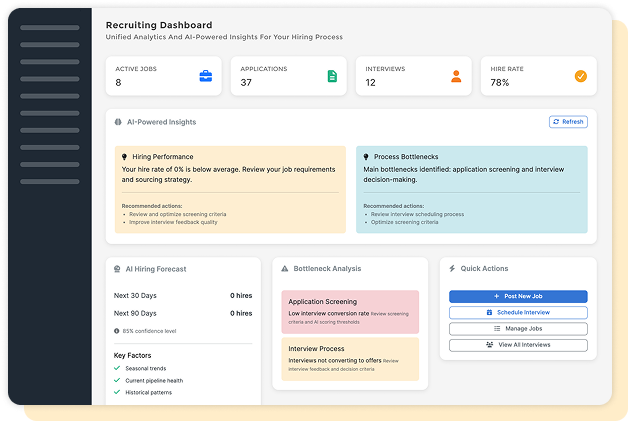Click the brain icon beside AI-Powered Insights

[x=118, y=122]
